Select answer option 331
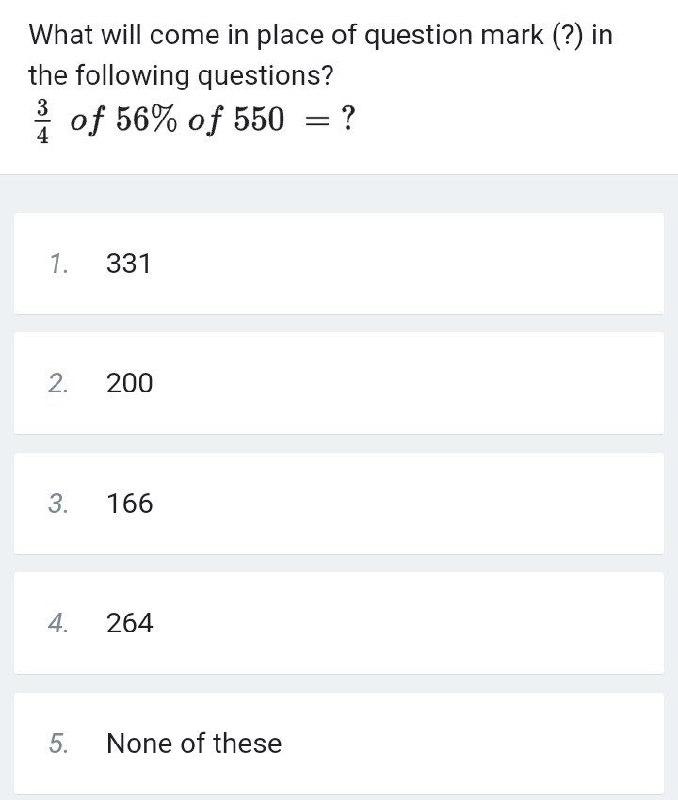 pyautogui.click(x=339, y=264)
